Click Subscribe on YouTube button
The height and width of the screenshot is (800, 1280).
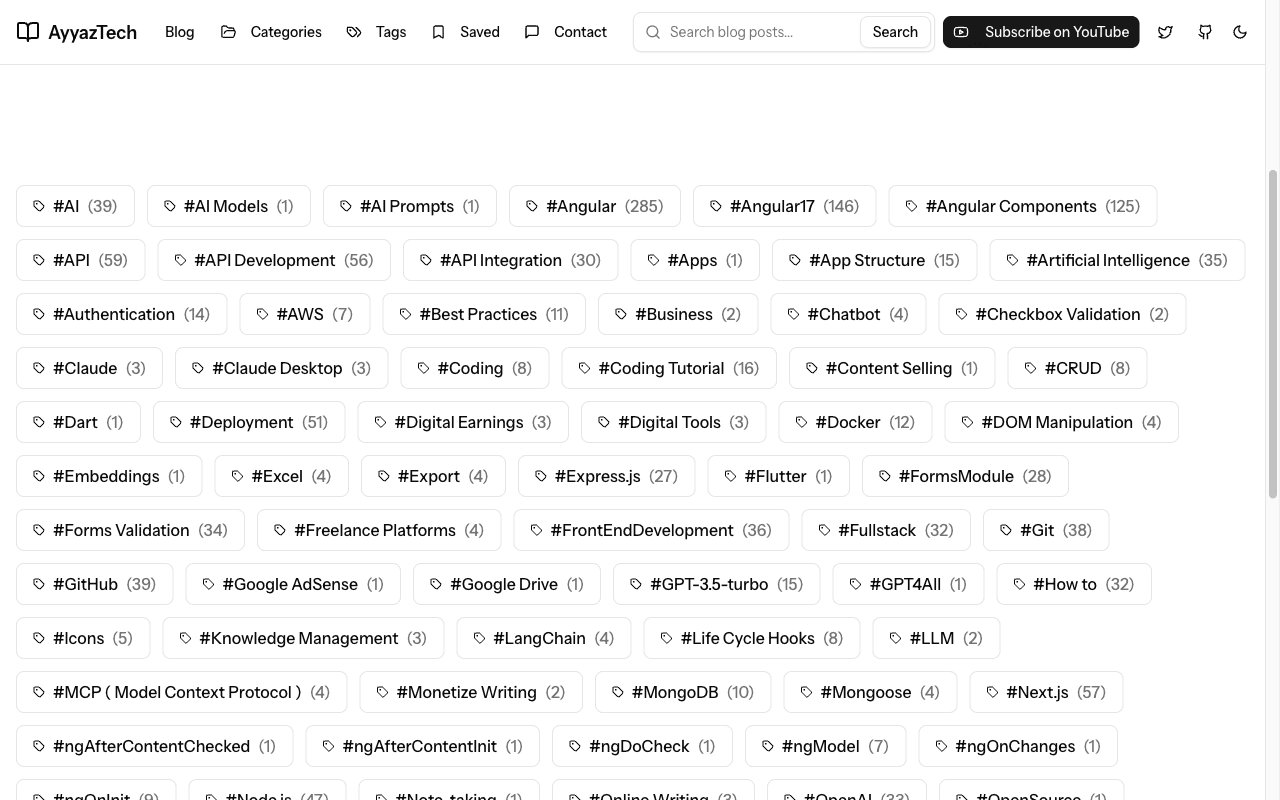pyautogui.click(x=1041, y=32)
